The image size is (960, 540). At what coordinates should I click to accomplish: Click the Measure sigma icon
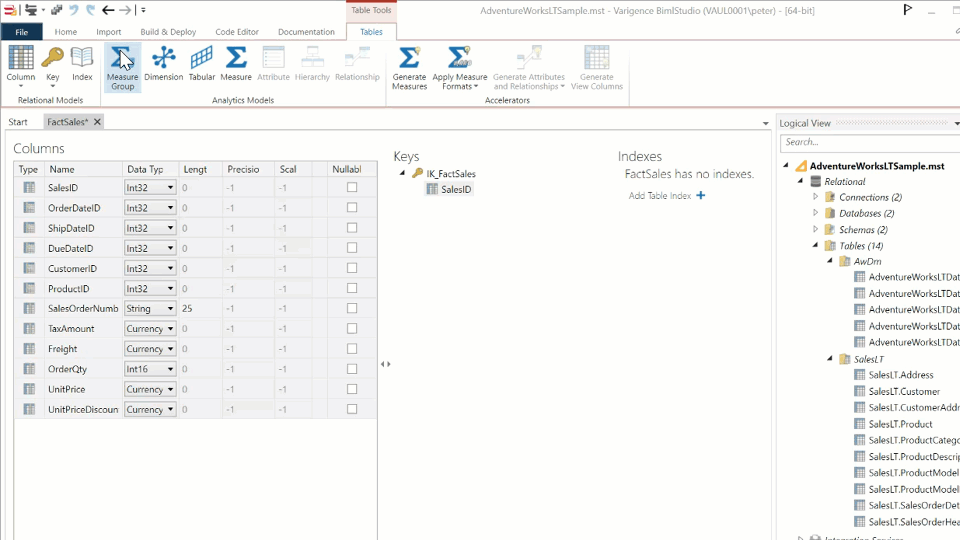(236, 58)
